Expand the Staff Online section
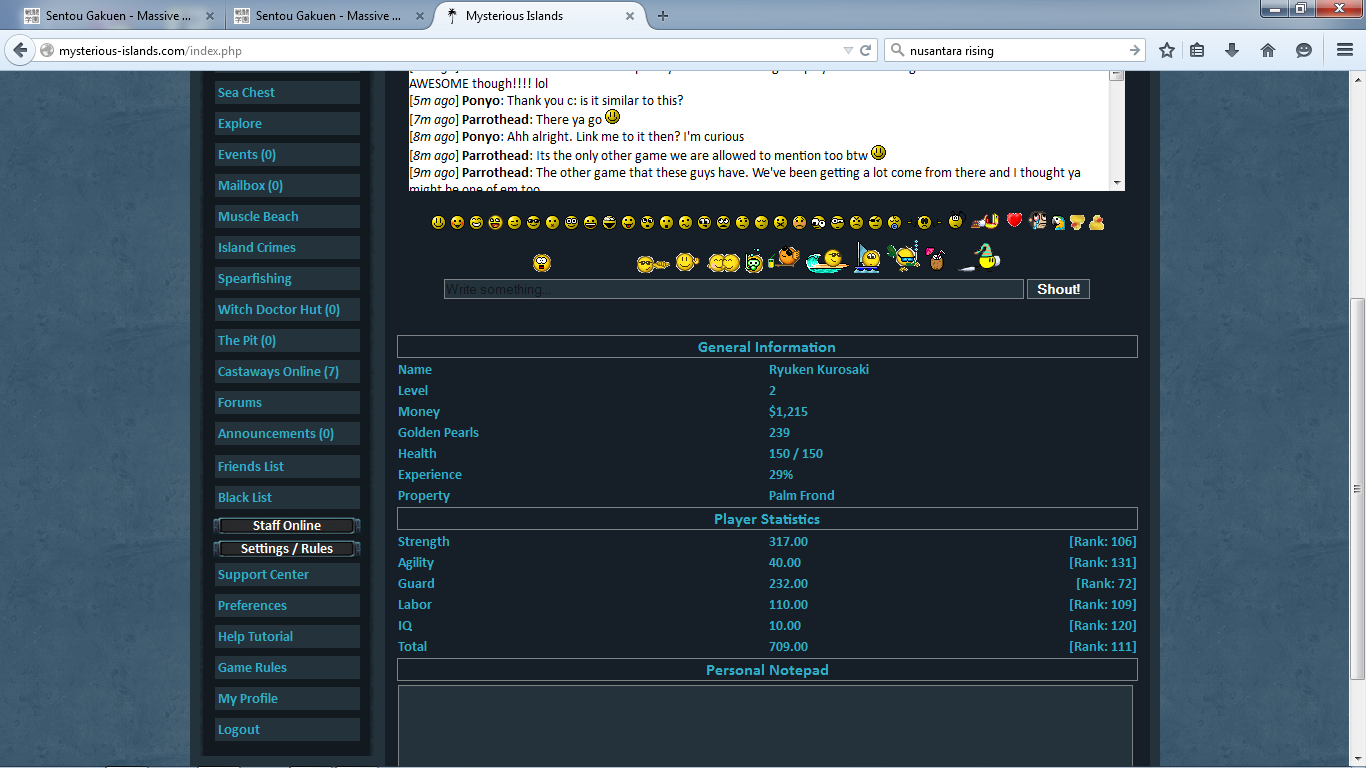The width and height of the screenshot is (1366, 768). [x=287, y=525]
